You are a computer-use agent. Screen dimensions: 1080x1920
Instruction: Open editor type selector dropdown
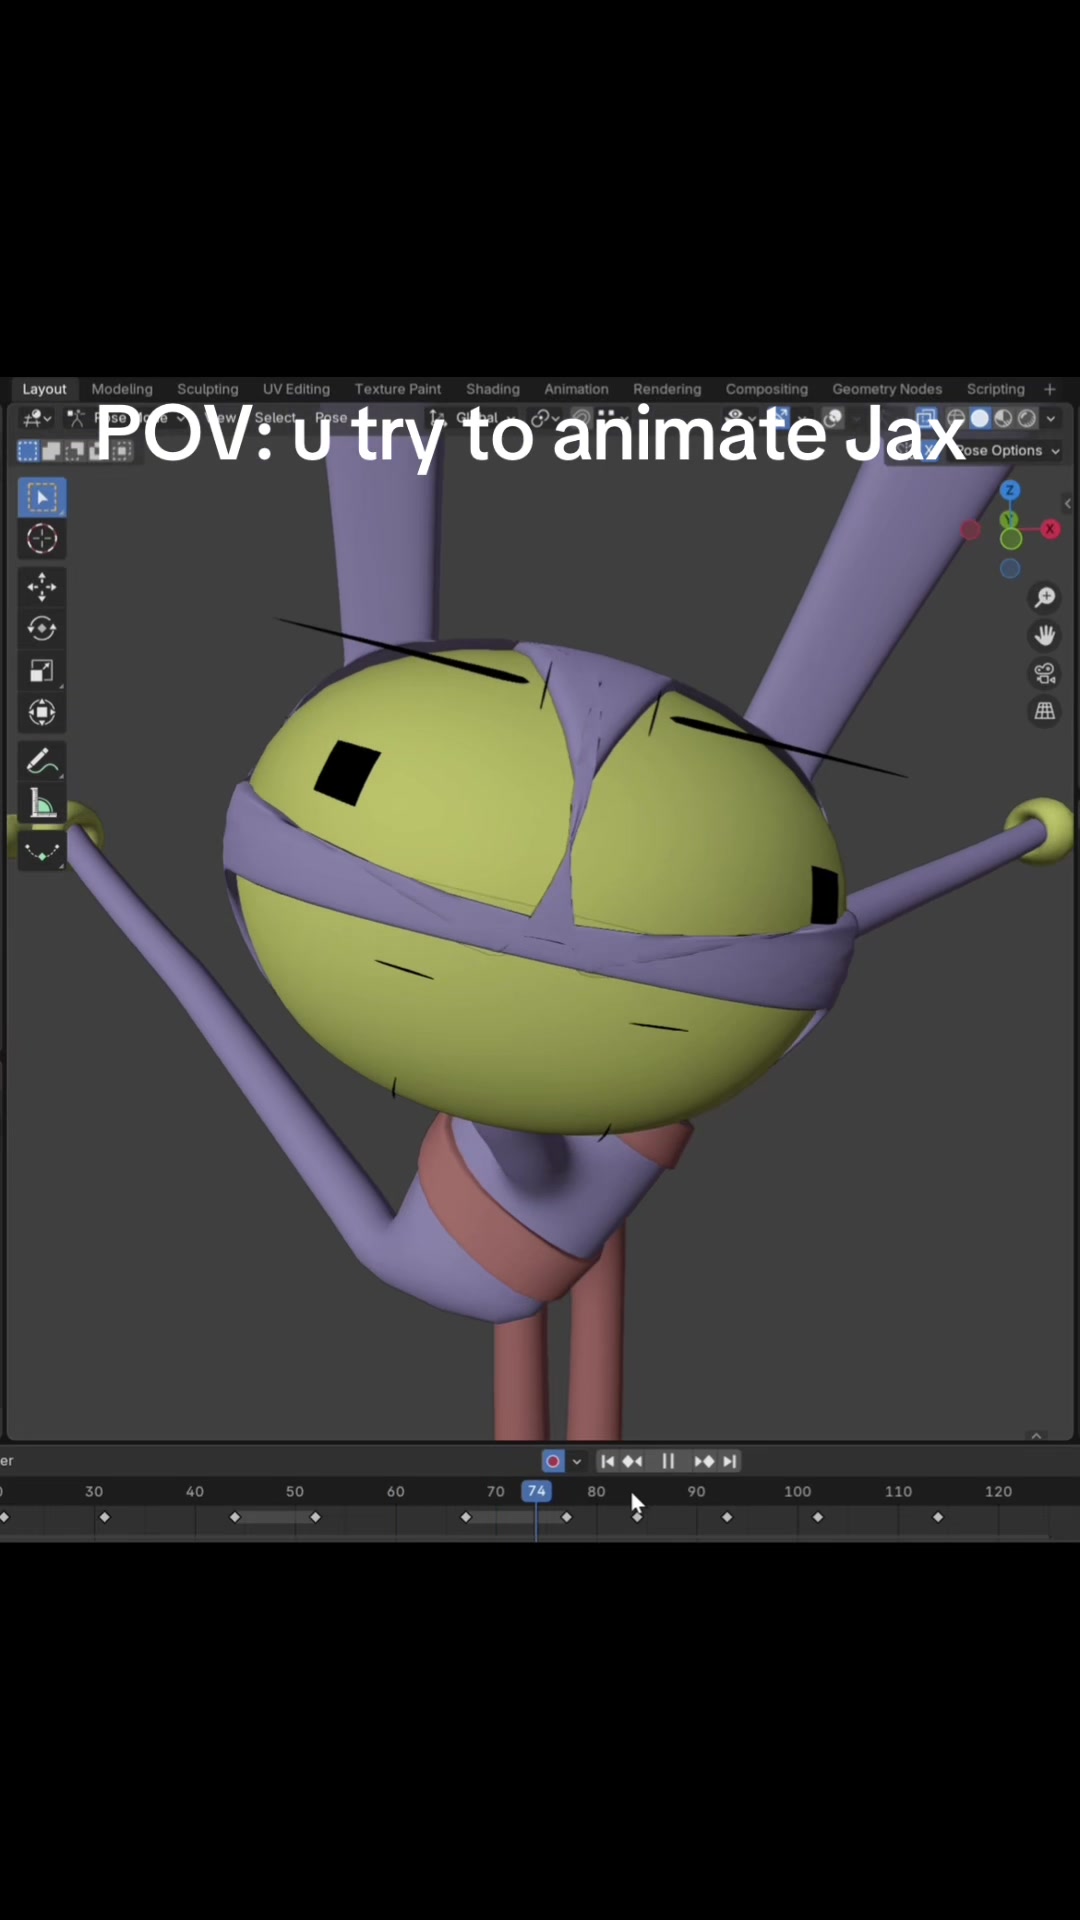tap(37, 418)
